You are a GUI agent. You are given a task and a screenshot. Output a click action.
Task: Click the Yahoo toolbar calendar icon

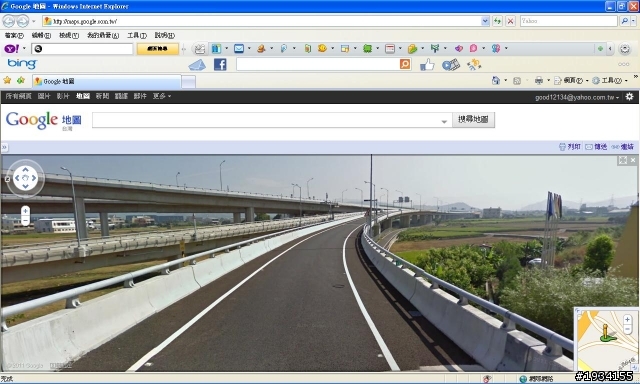[390, 49]
